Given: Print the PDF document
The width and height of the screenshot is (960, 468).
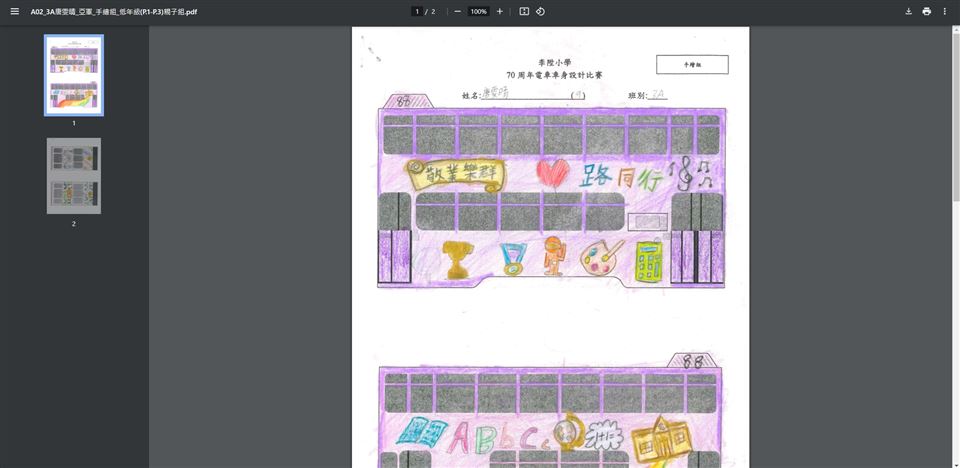Looking at the screenshot, I should click(x=926, y=12).
